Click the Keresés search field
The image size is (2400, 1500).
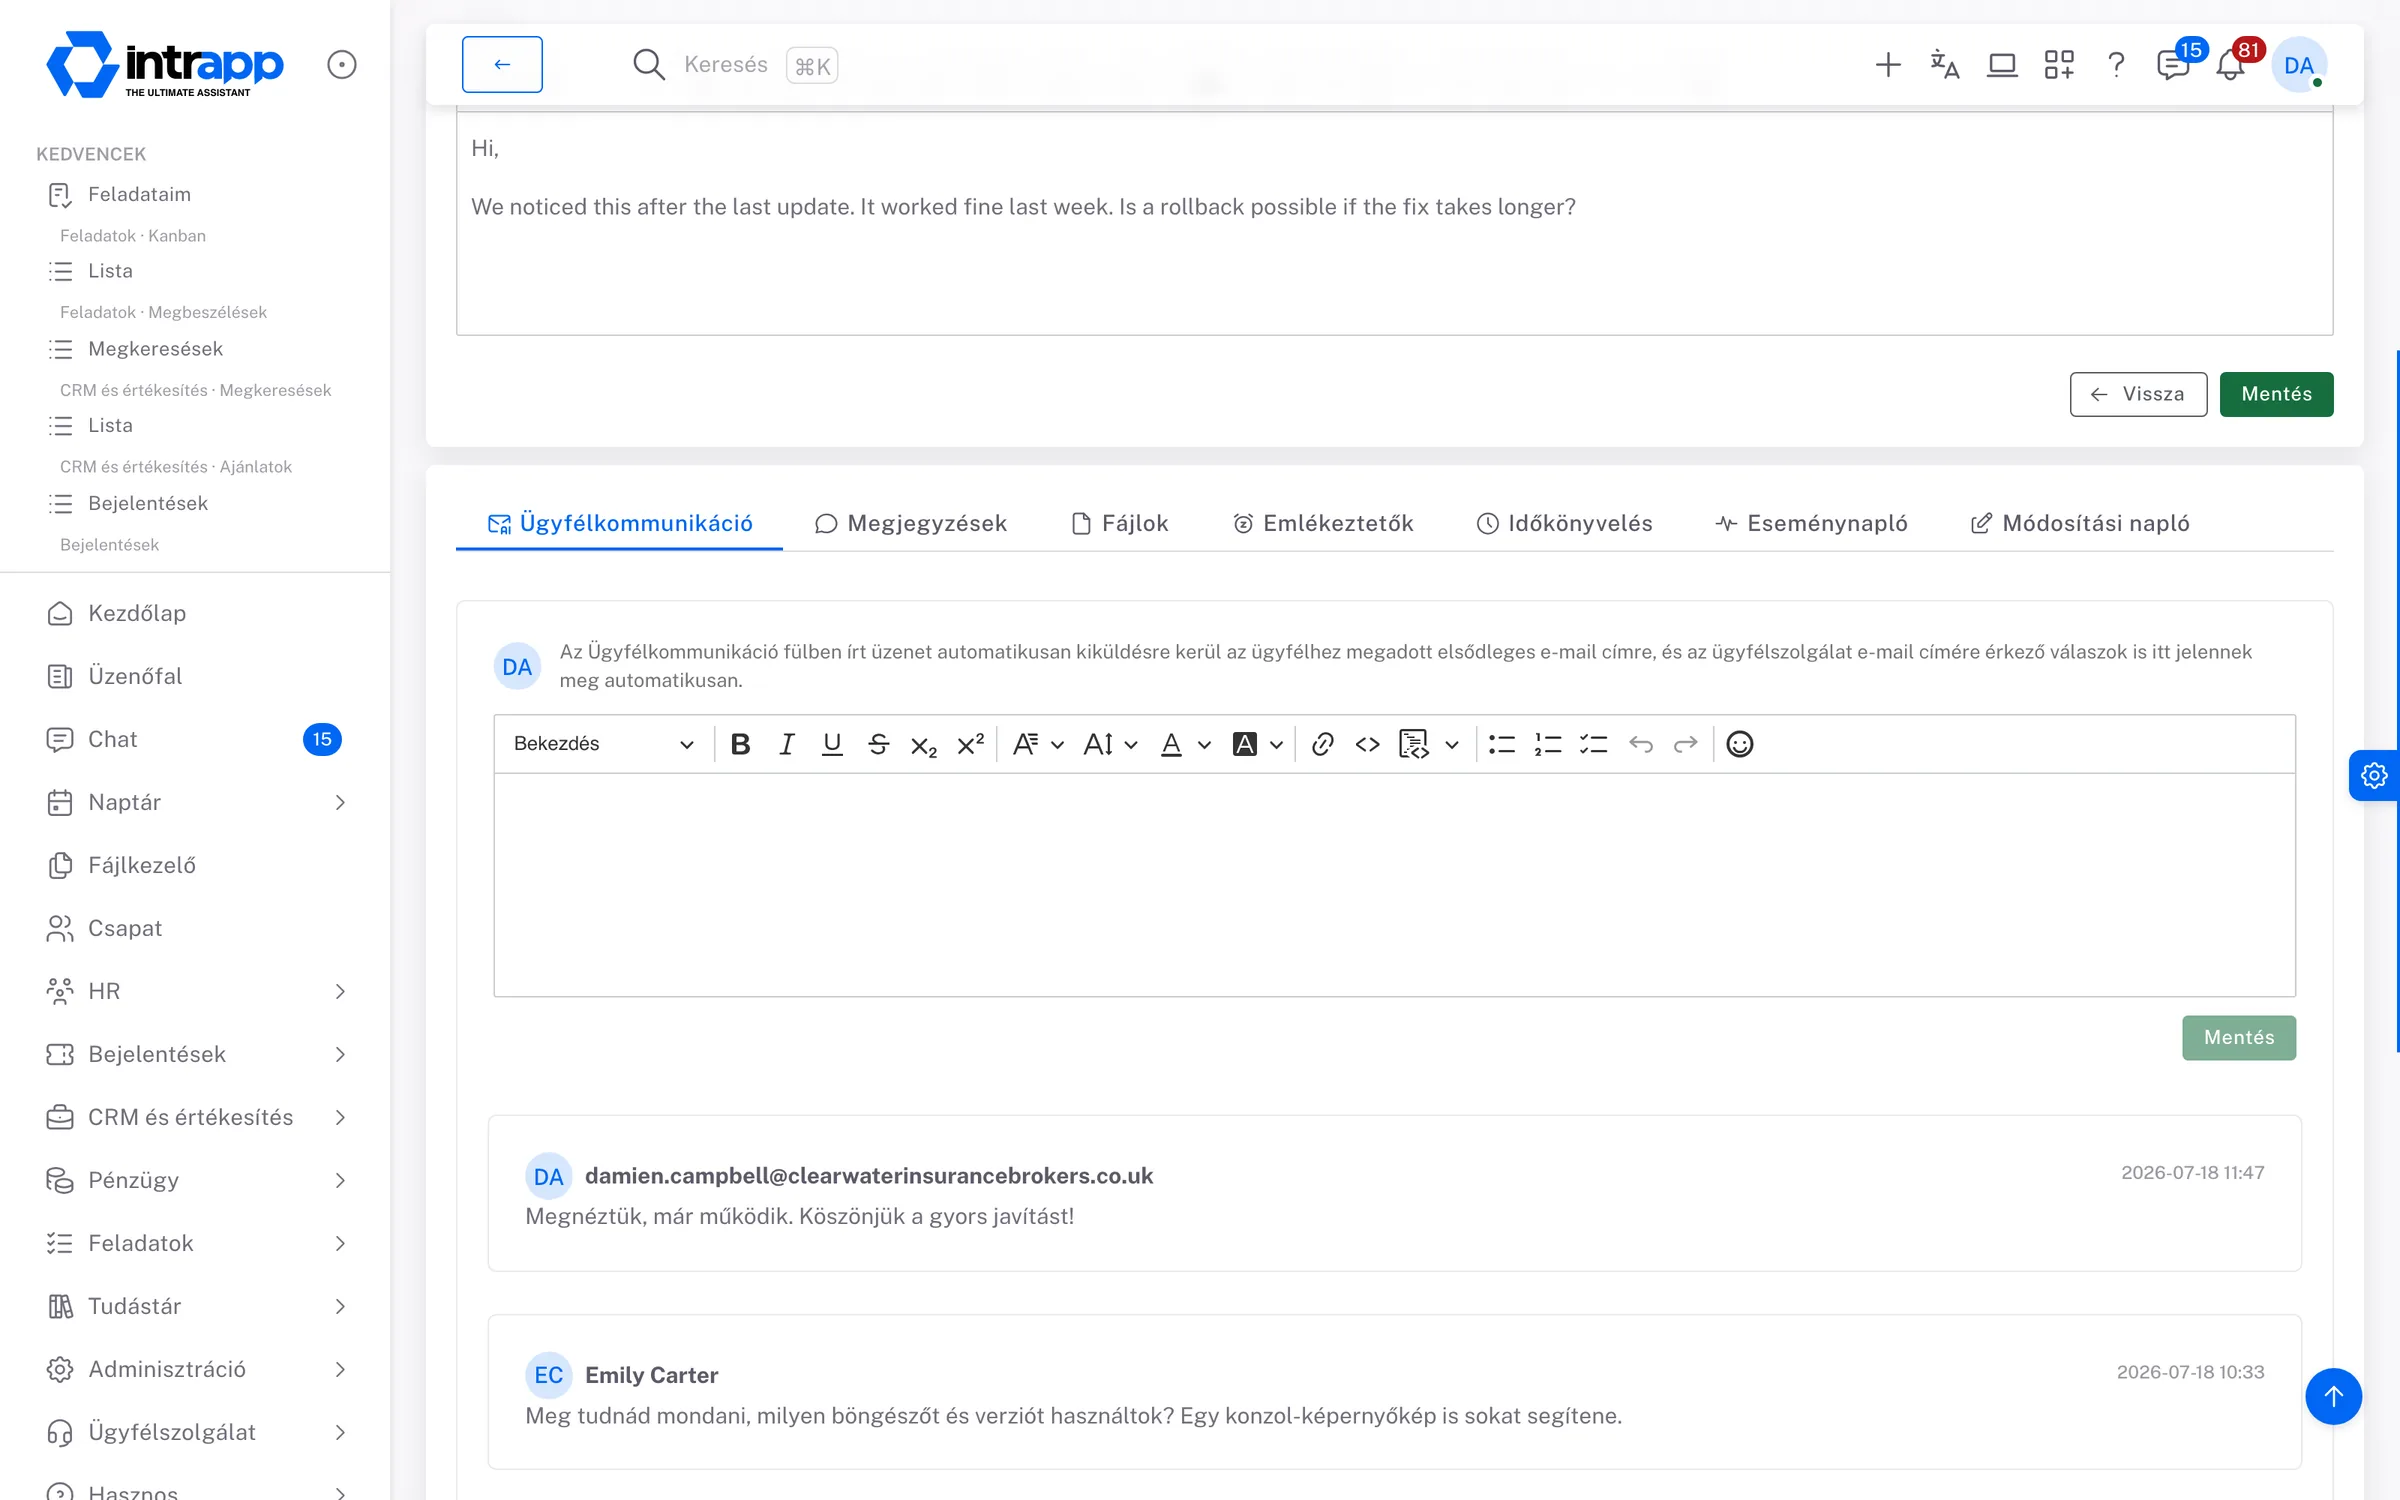pyautogui.click(x=736, y=65)
